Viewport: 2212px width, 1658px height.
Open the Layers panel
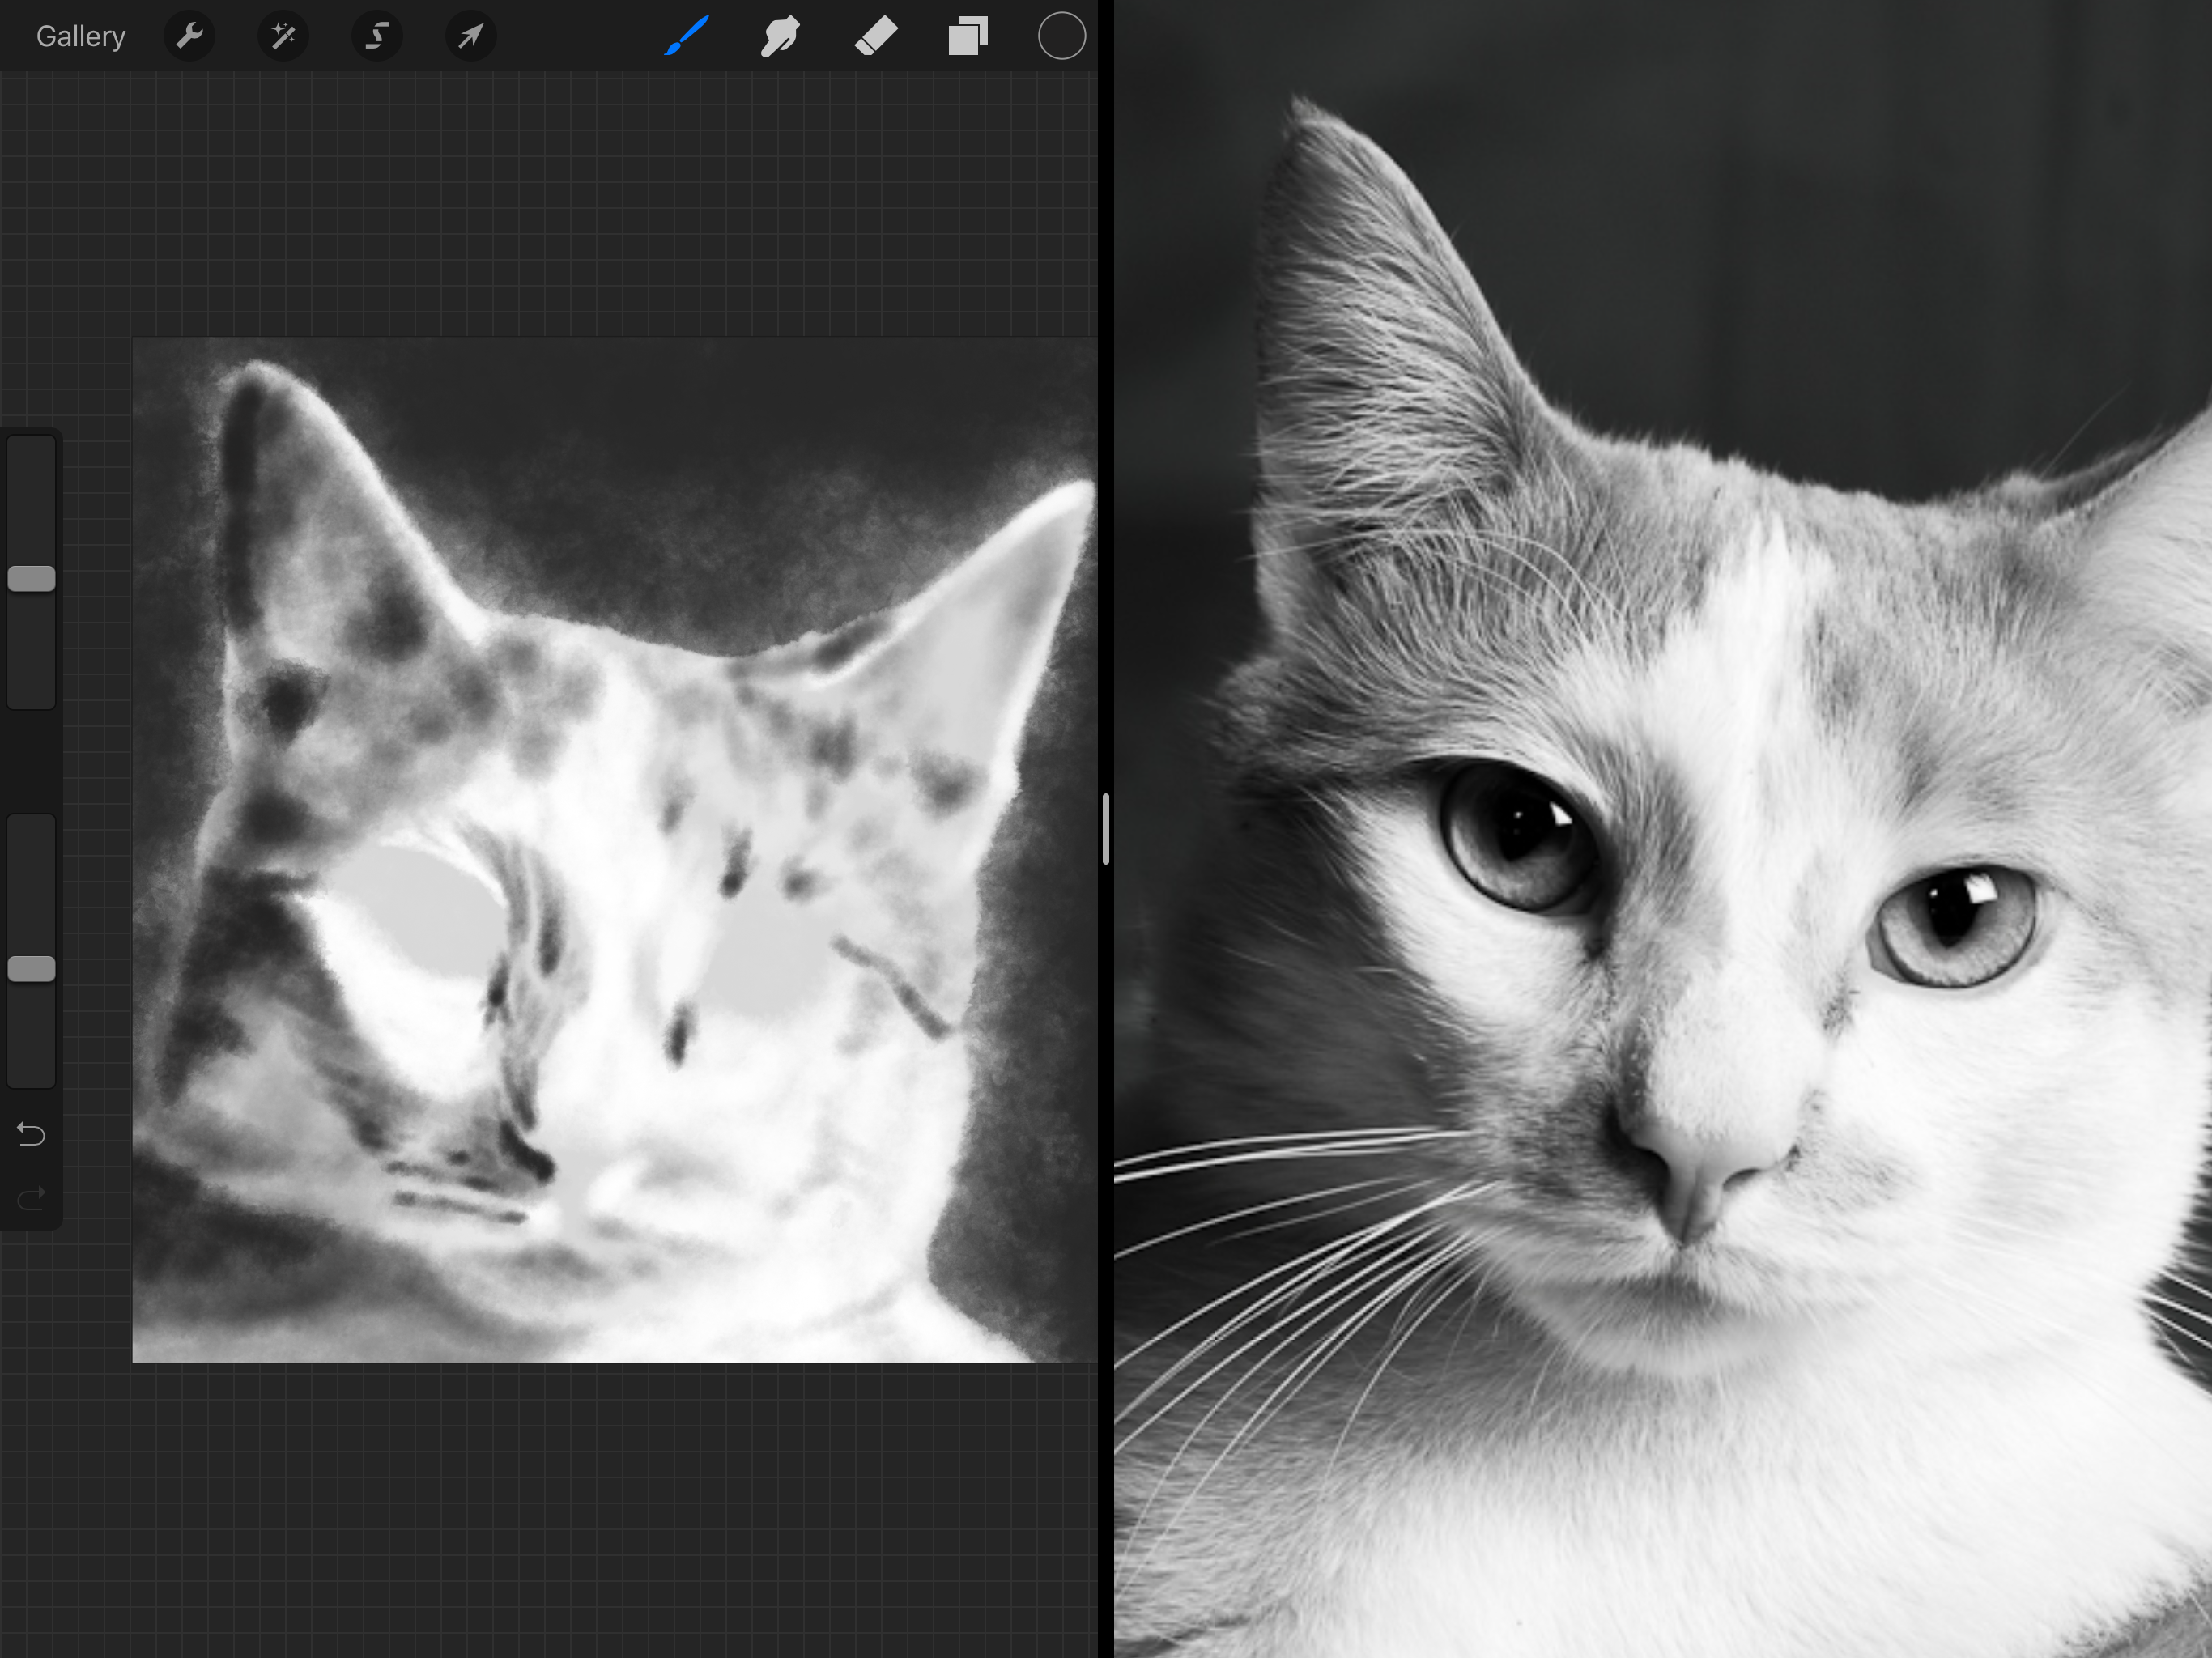tap(968, 37)
